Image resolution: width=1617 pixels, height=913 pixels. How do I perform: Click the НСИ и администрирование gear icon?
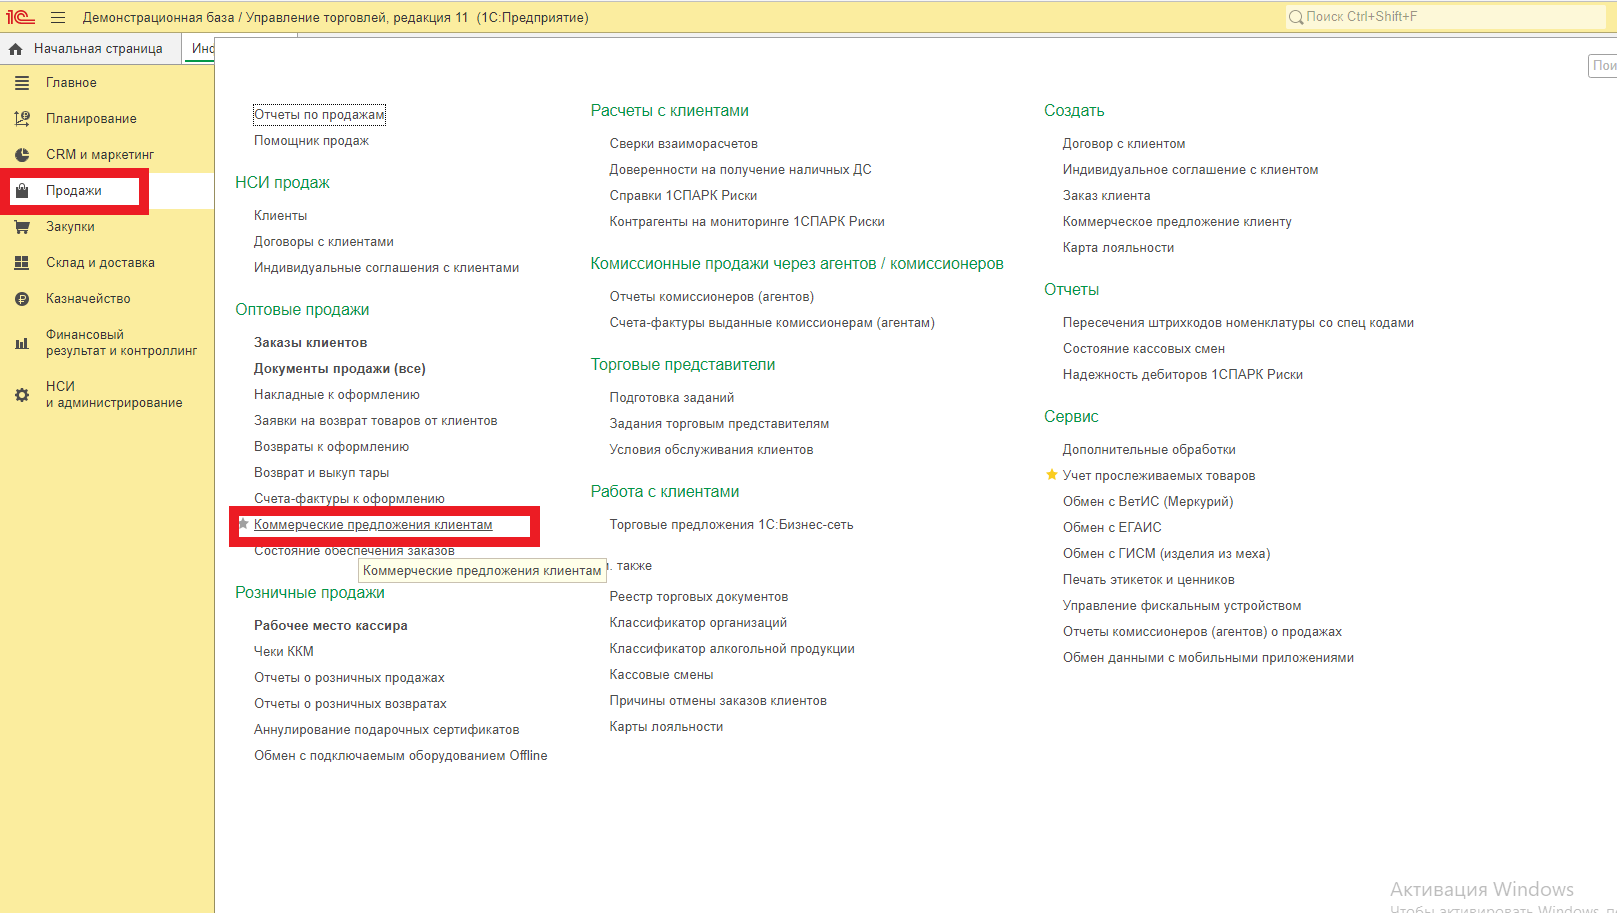tap(22, 395)
